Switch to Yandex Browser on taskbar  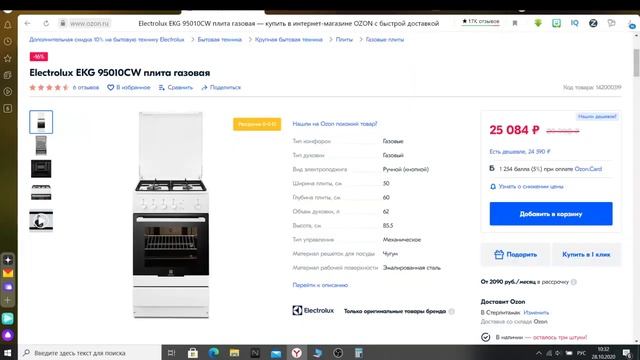297,353
